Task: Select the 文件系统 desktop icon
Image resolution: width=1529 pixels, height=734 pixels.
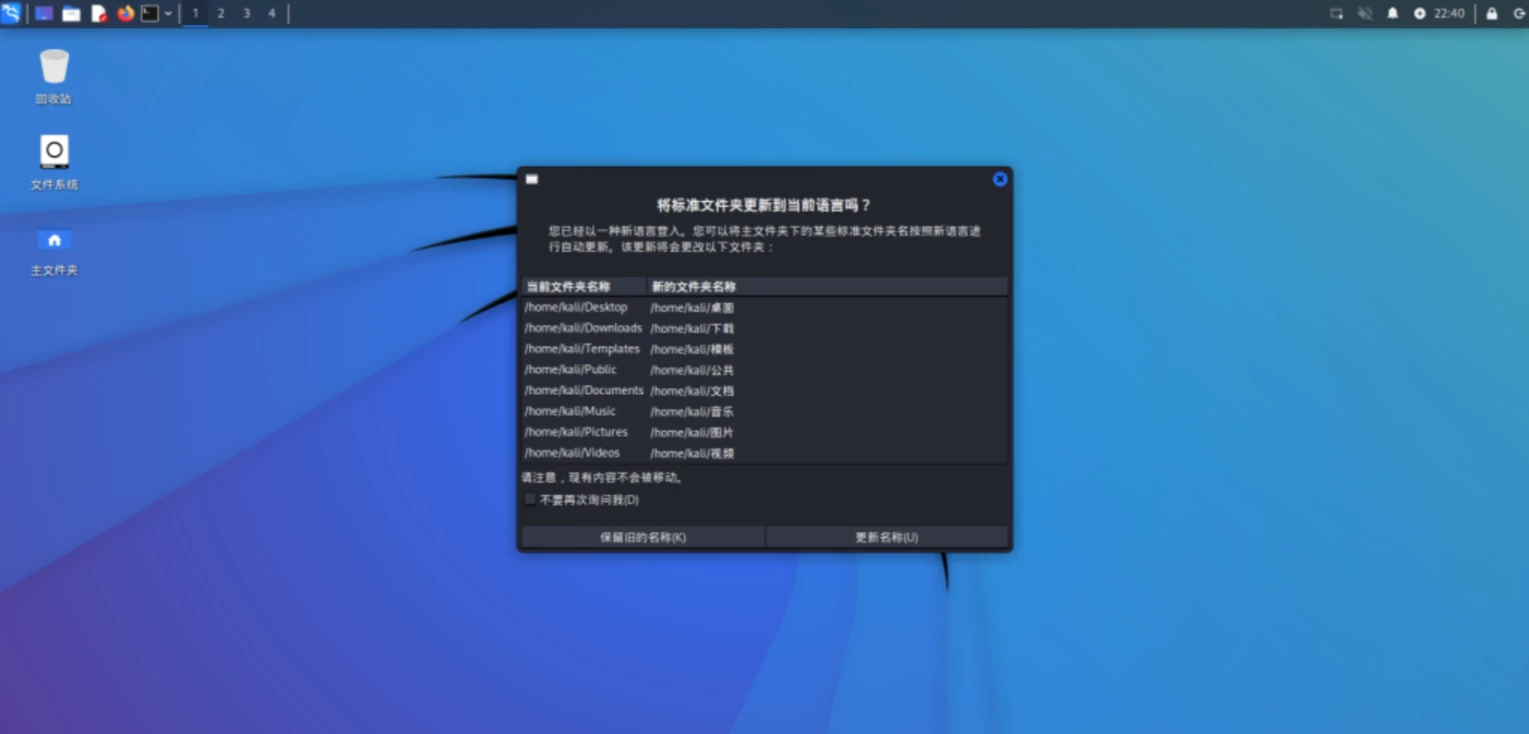Action: pyautogui.click(x=54, y=162)
